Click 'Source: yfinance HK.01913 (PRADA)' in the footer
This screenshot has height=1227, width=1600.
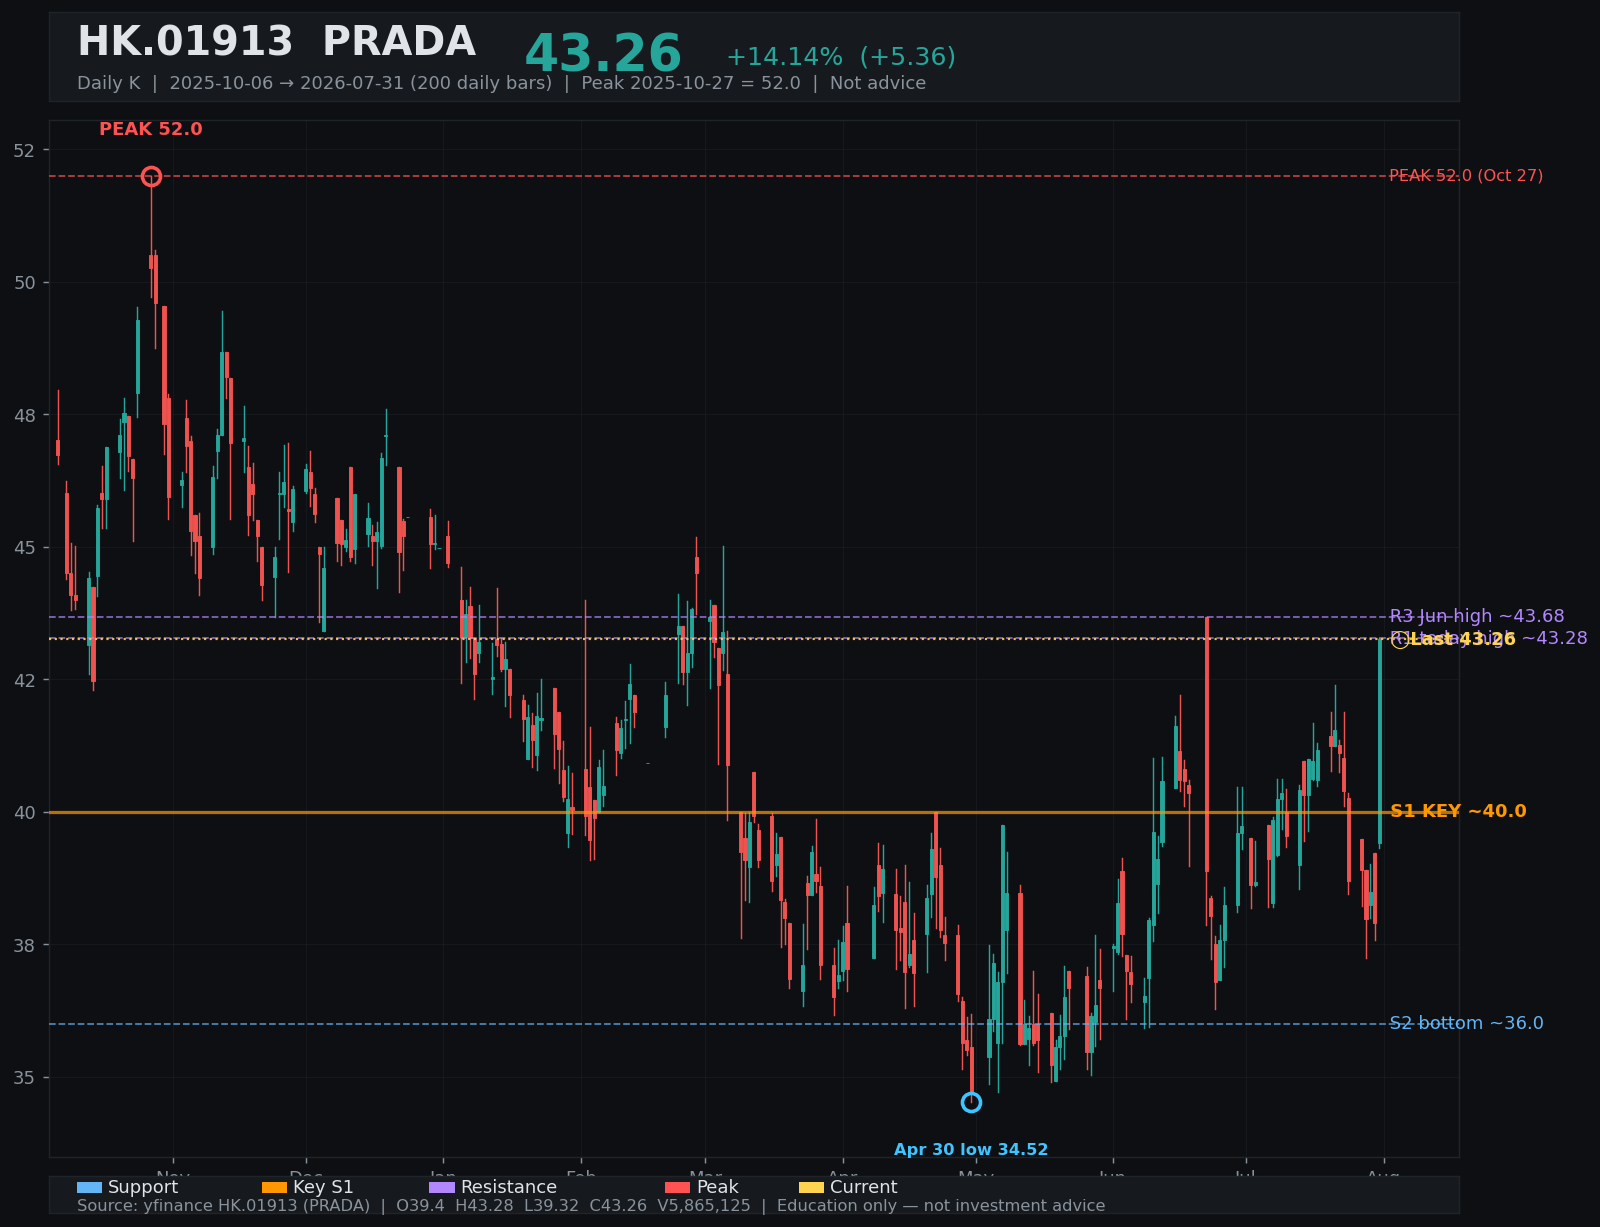tap(223, 1206)
